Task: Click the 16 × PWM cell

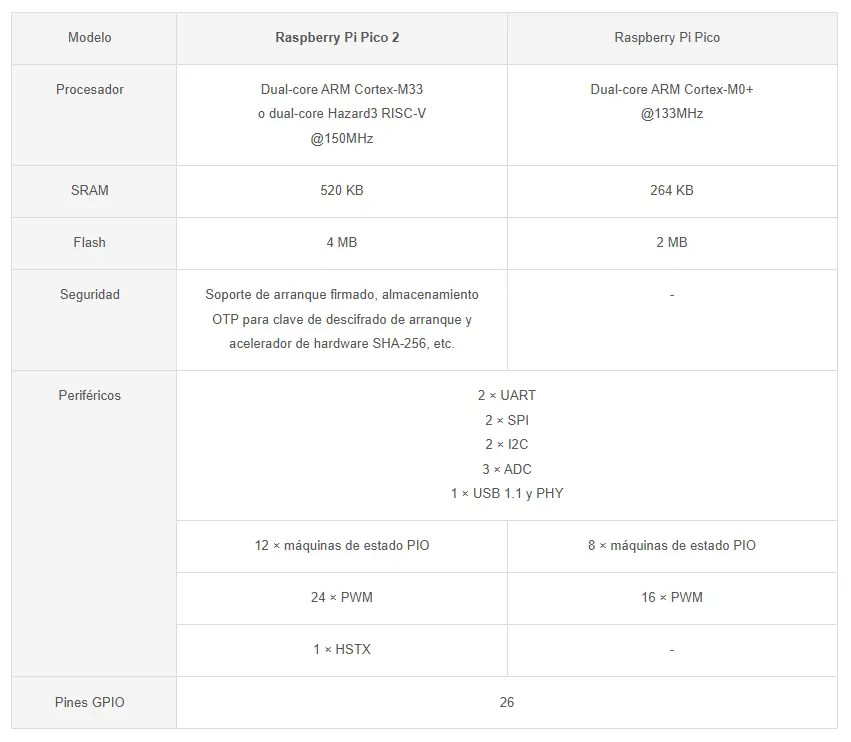Action: pyautogui.click(x=672, y=598)
